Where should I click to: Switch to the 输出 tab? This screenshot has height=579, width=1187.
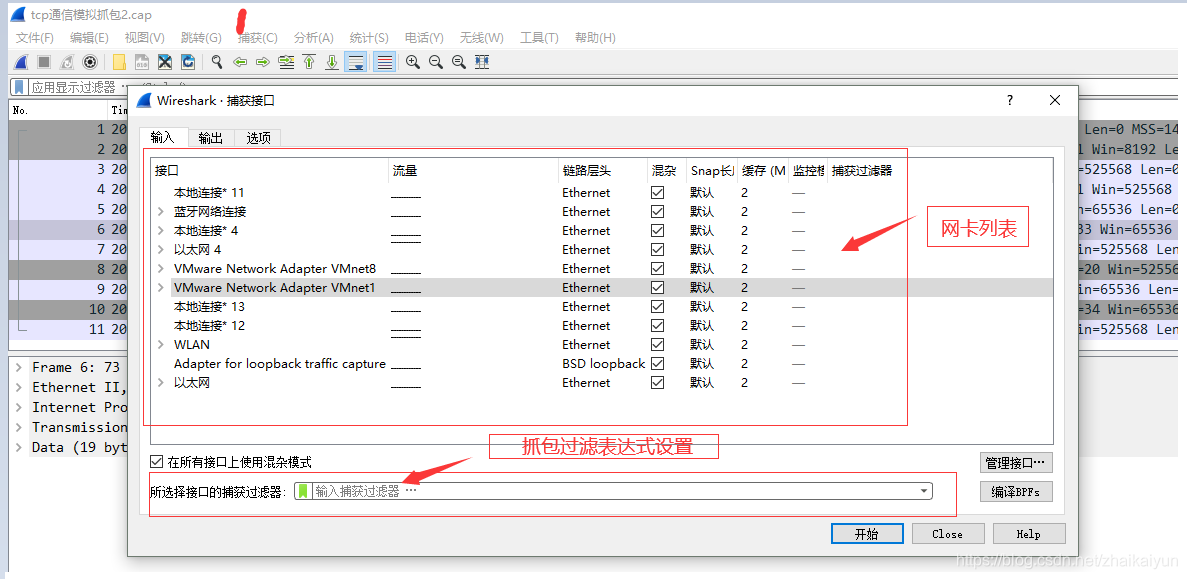[x=210, y=138]
